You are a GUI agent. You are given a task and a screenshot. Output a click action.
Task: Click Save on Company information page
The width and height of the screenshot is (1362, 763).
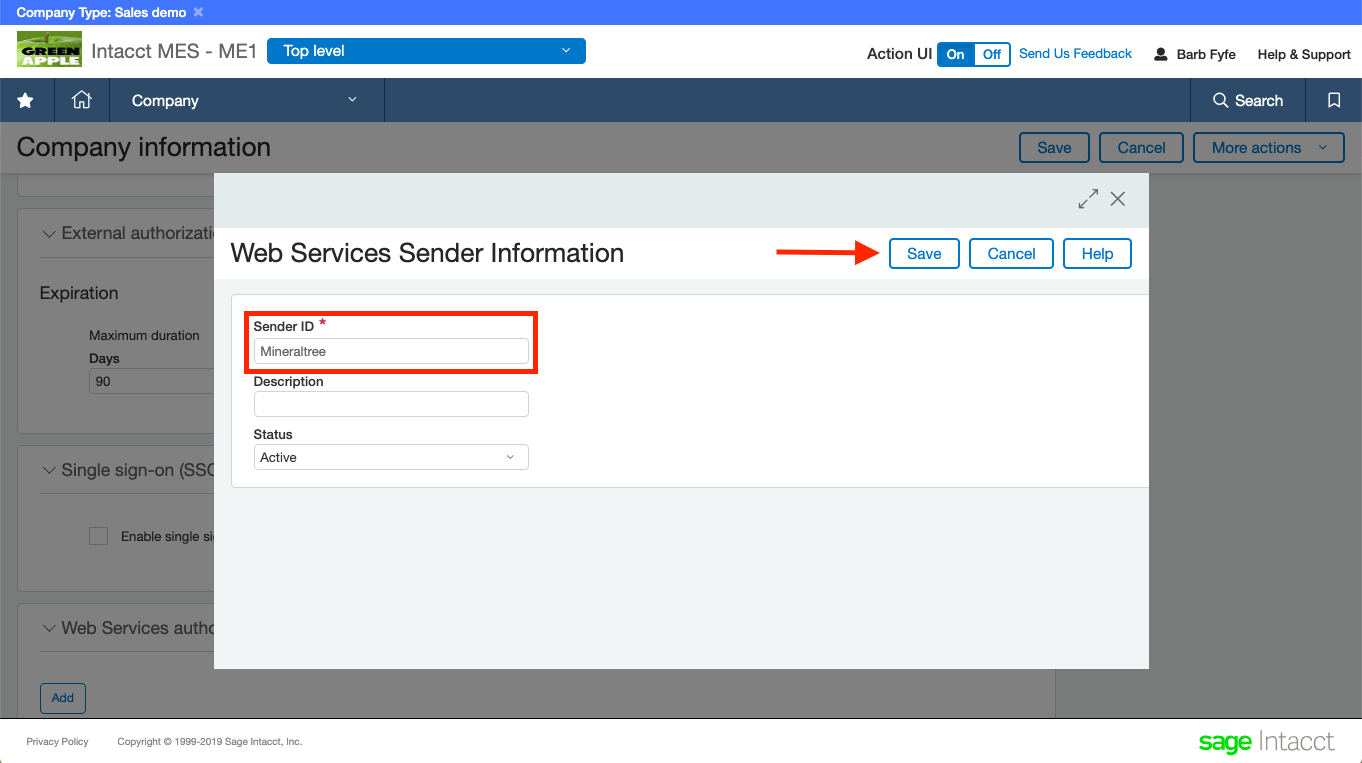point(1054,147)
